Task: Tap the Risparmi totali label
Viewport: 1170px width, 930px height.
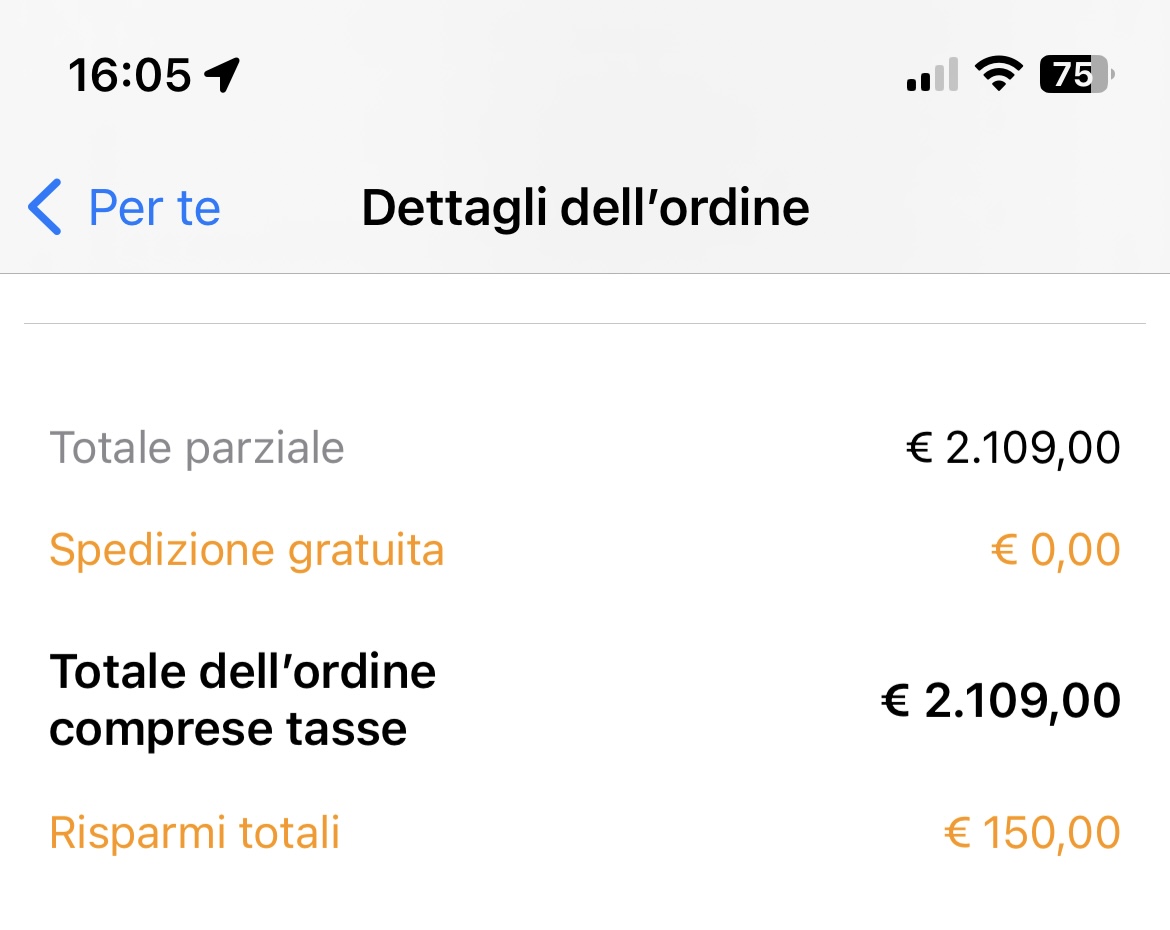Action: click(195, 832)
